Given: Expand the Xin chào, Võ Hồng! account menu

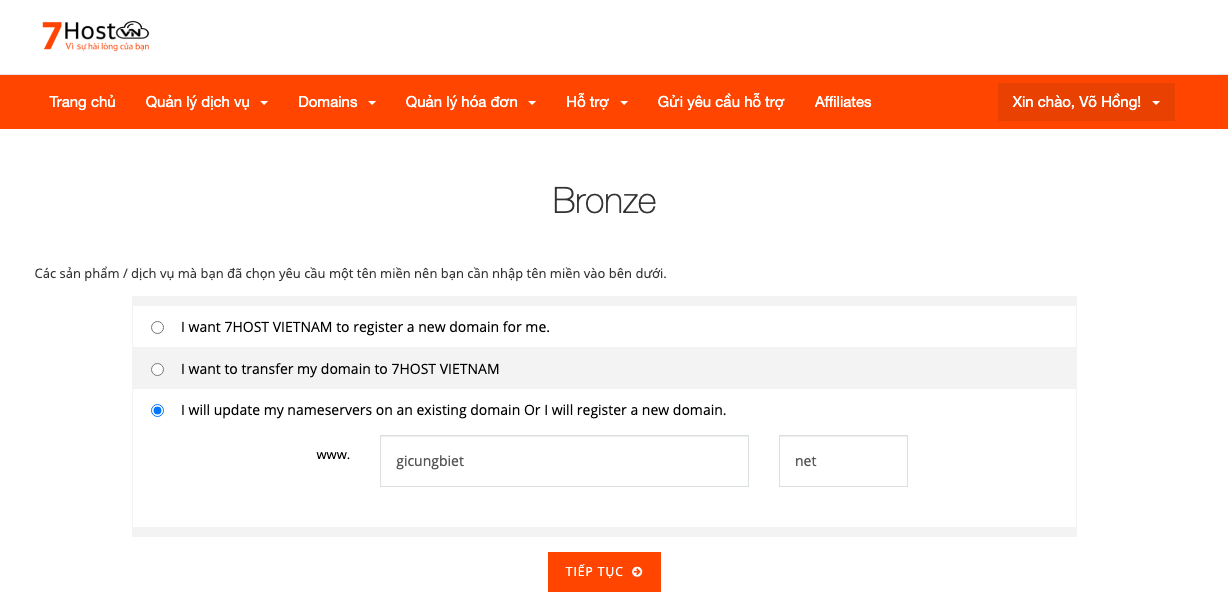Looking at the screenshot, I should 1086,102.
